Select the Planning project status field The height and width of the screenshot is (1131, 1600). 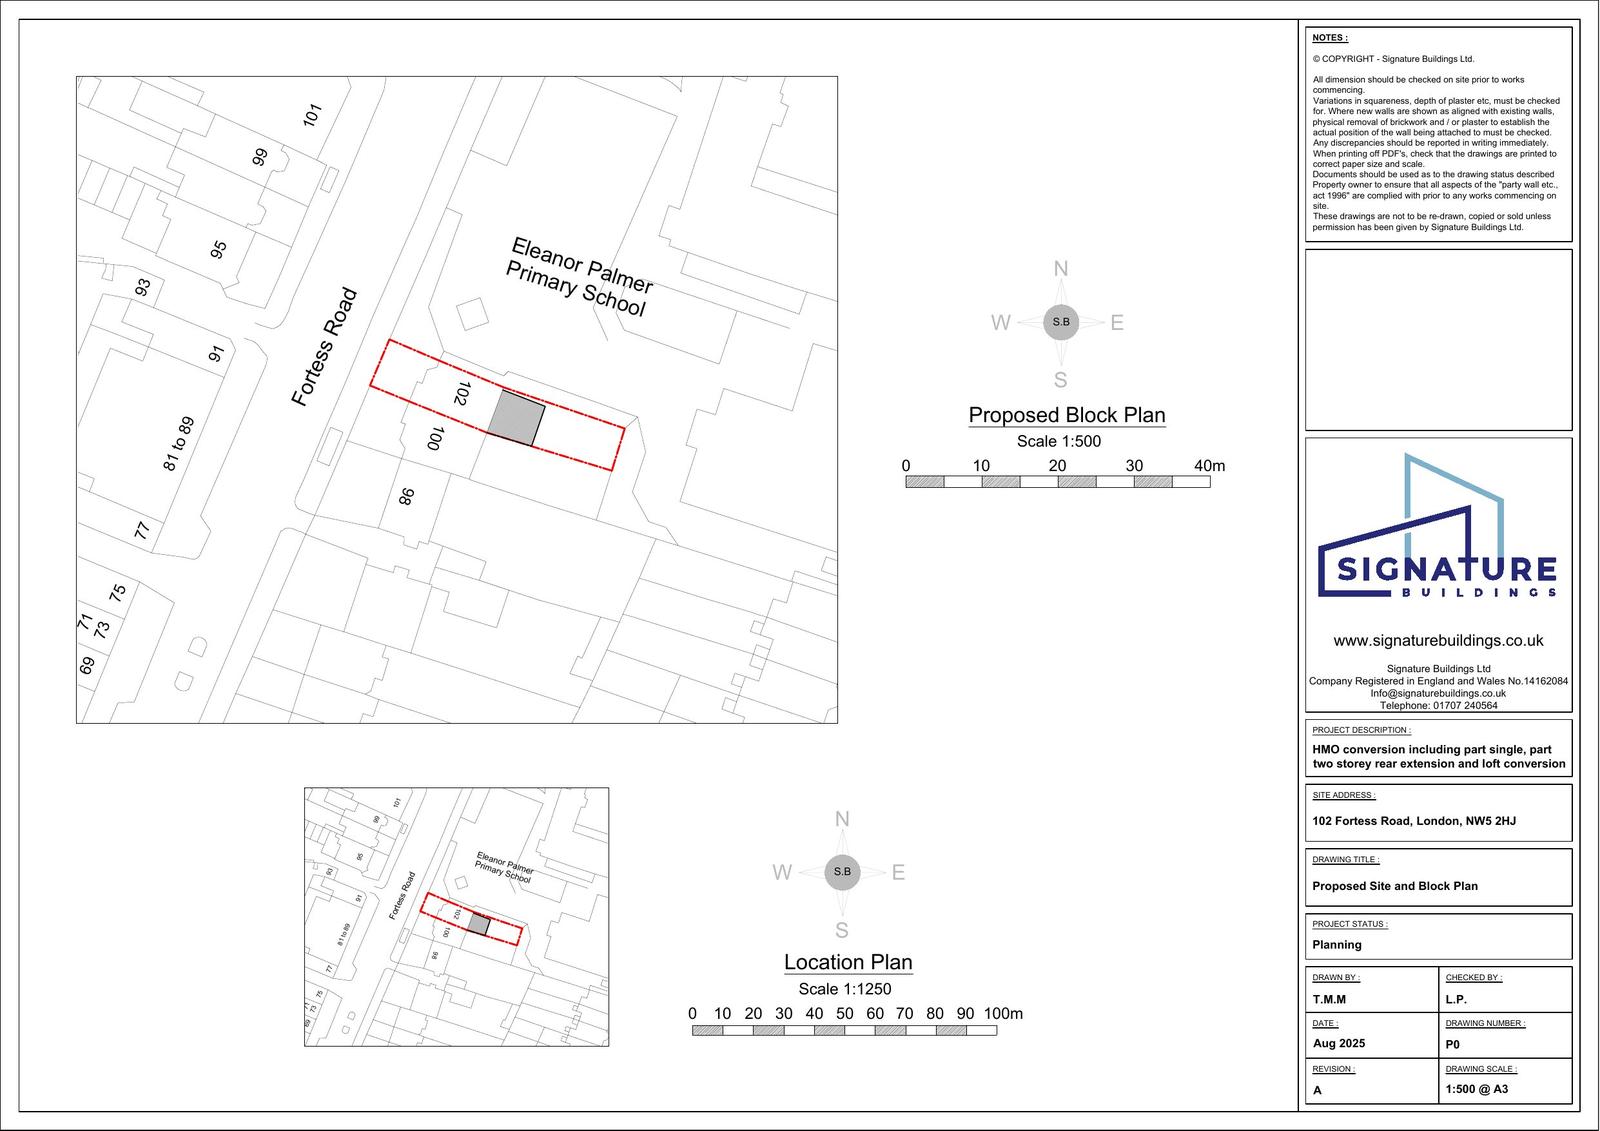(1337, 945)
